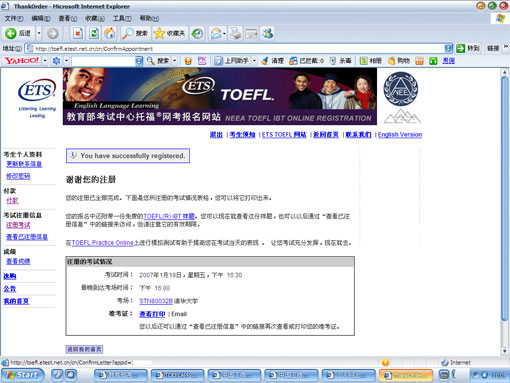Click into the Yahoo toolbar search field
Screen dimensions: 510x383
coord(103,61)
